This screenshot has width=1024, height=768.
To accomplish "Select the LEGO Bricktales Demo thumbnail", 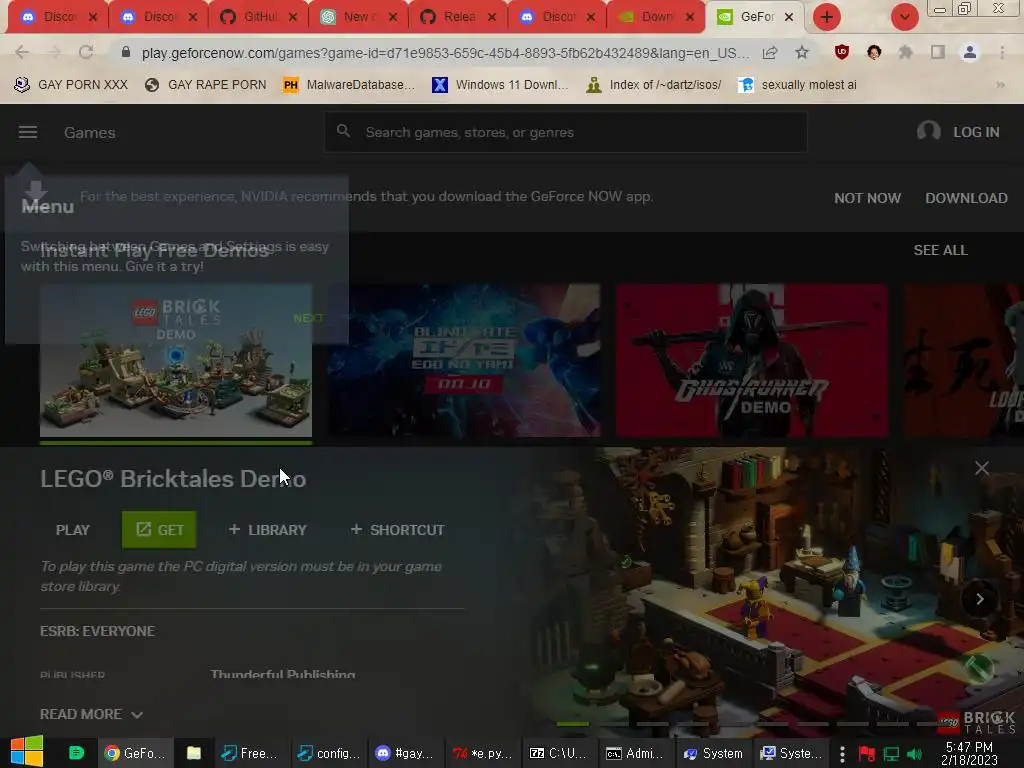I will pyautogui.click(x=176, y=360).
